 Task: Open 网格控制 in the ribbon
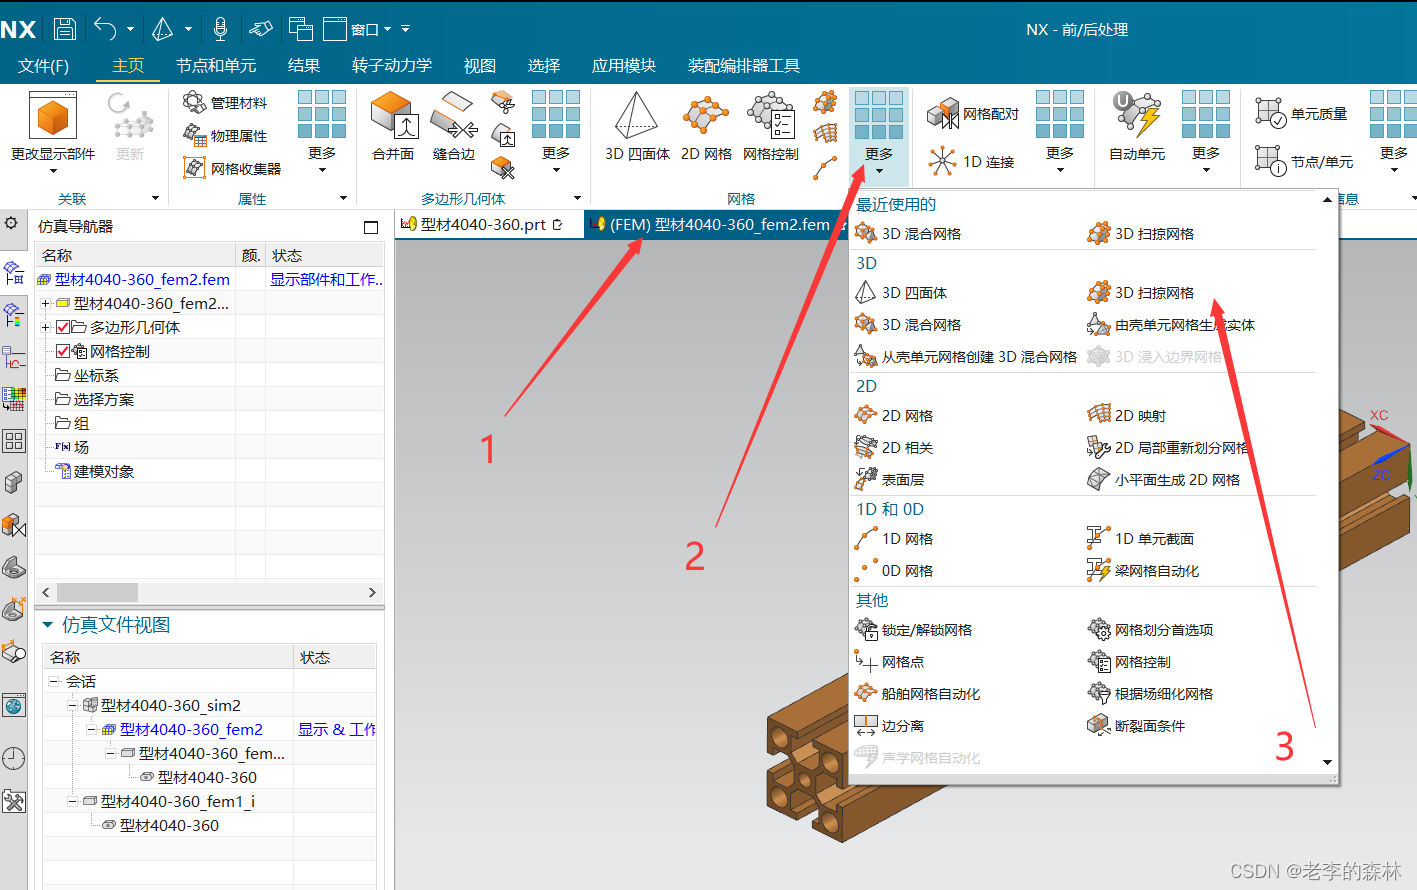pyautogui.click(x=771, y=127)
